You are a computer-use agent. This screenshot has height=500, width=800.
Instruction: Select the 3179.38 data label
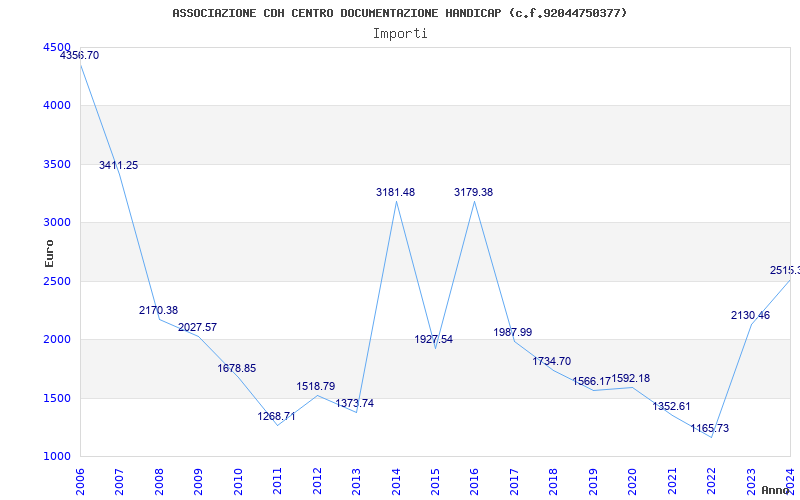pos(473,192)
